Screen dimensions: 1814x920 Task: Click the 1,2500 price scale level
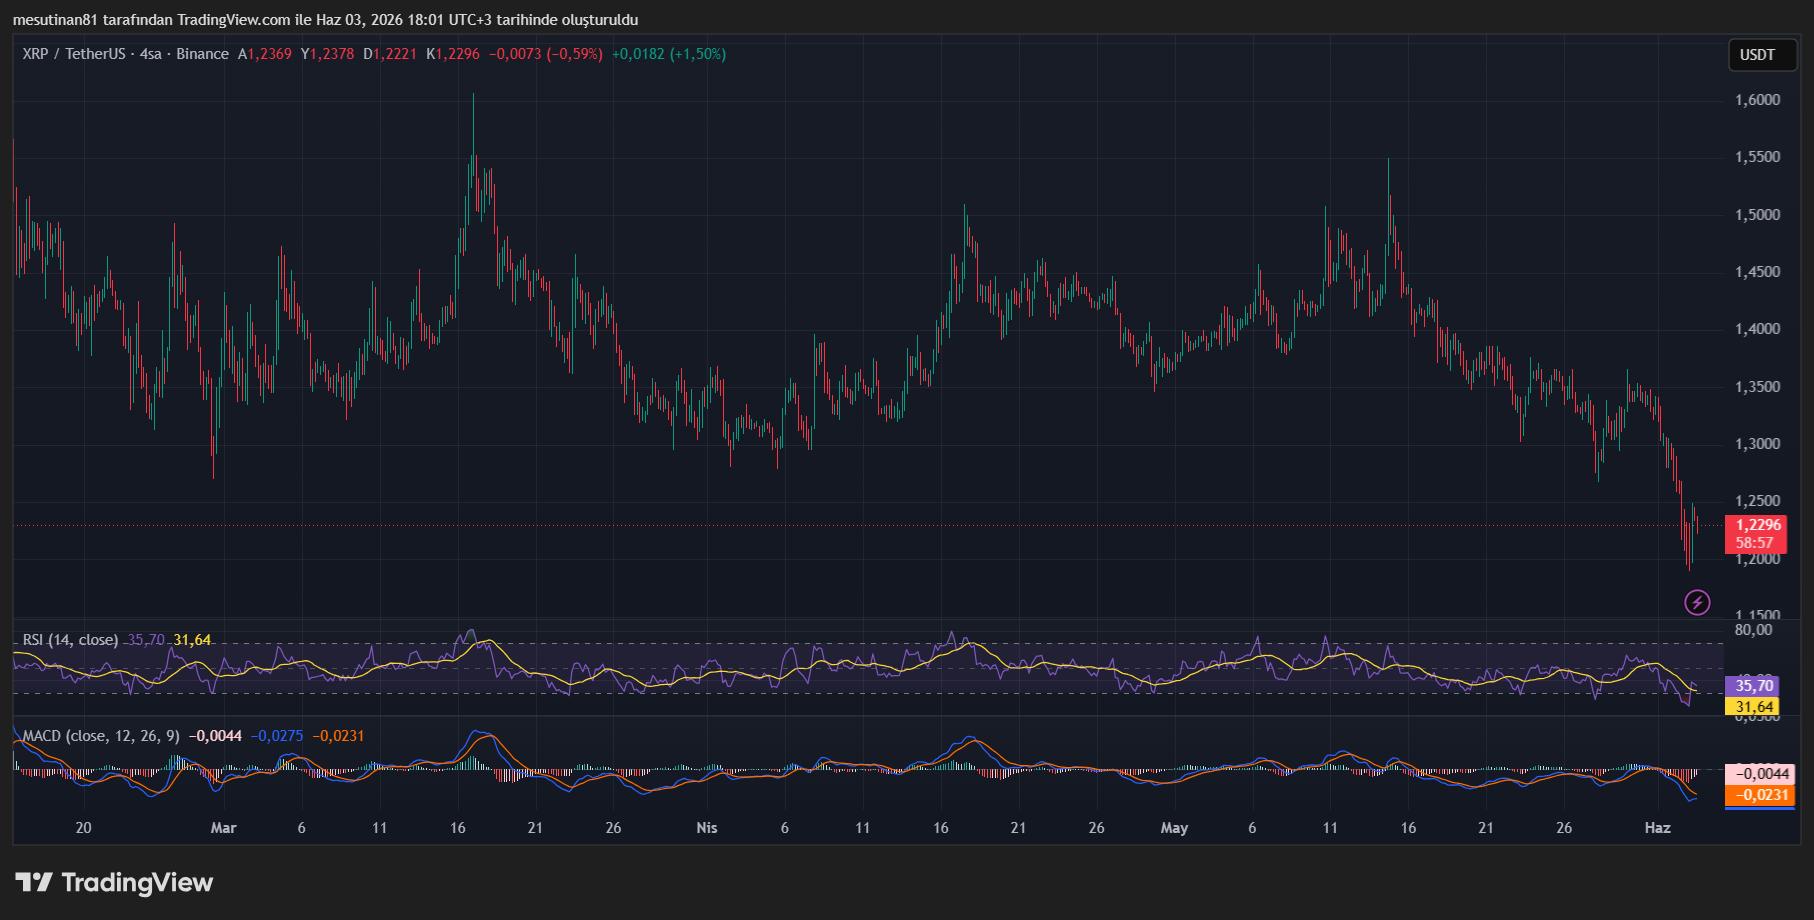click(x=1758, y=501)
